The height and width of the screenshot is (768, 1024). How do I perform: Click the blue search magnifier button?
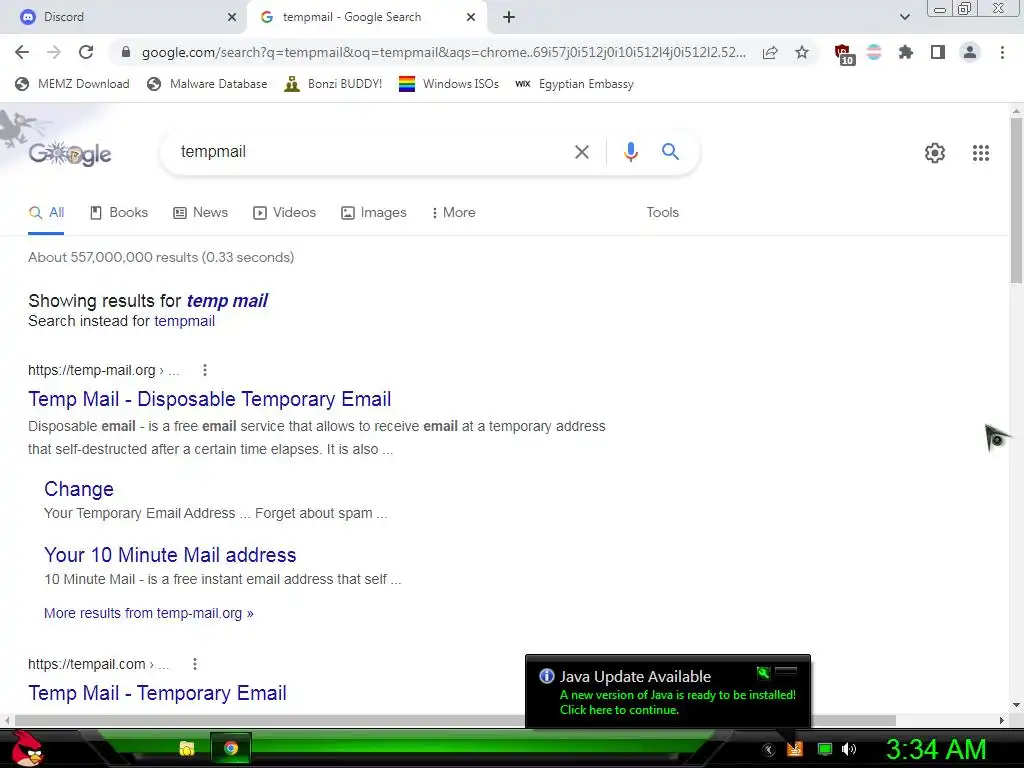click(670, 152)
